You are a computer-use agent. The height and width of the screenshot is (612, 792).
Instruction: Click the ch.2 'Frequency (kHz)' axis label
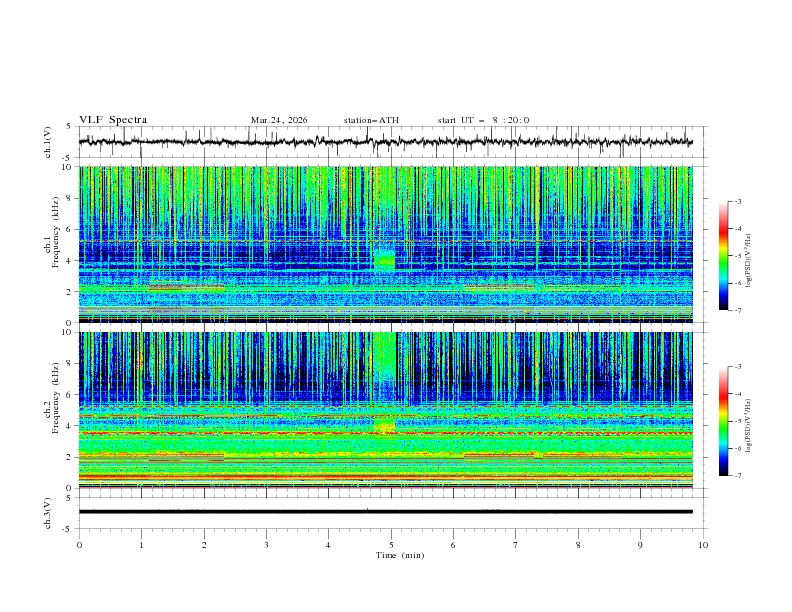click(55, 398)
